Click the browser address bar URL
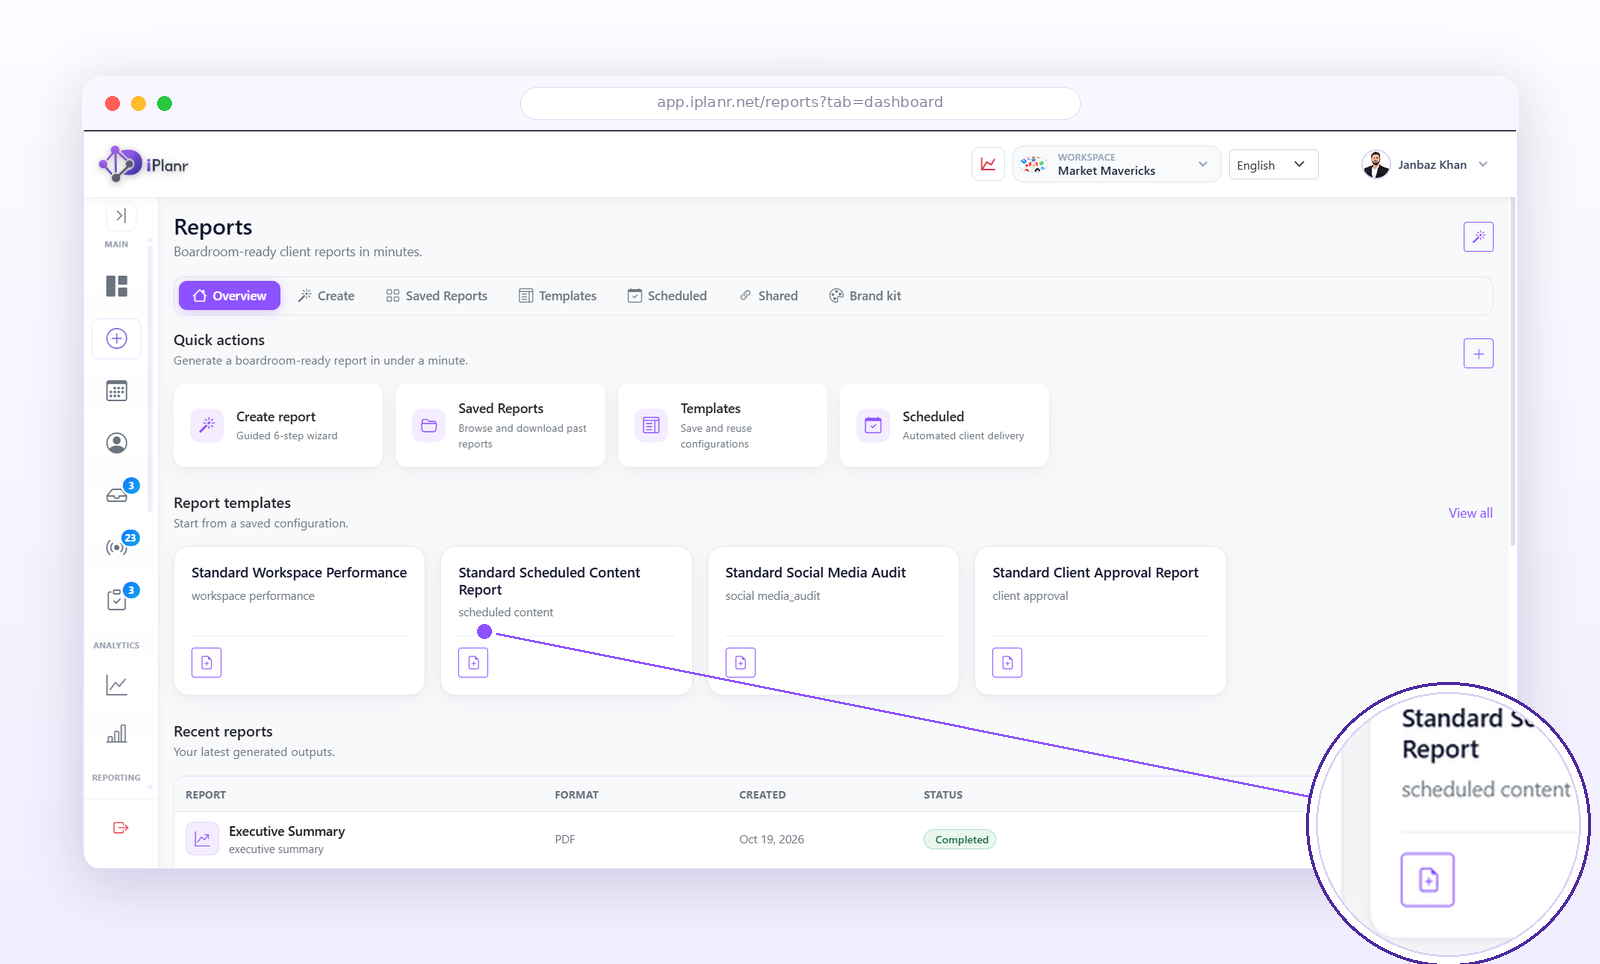1600x964 pixels. point(800,103)
